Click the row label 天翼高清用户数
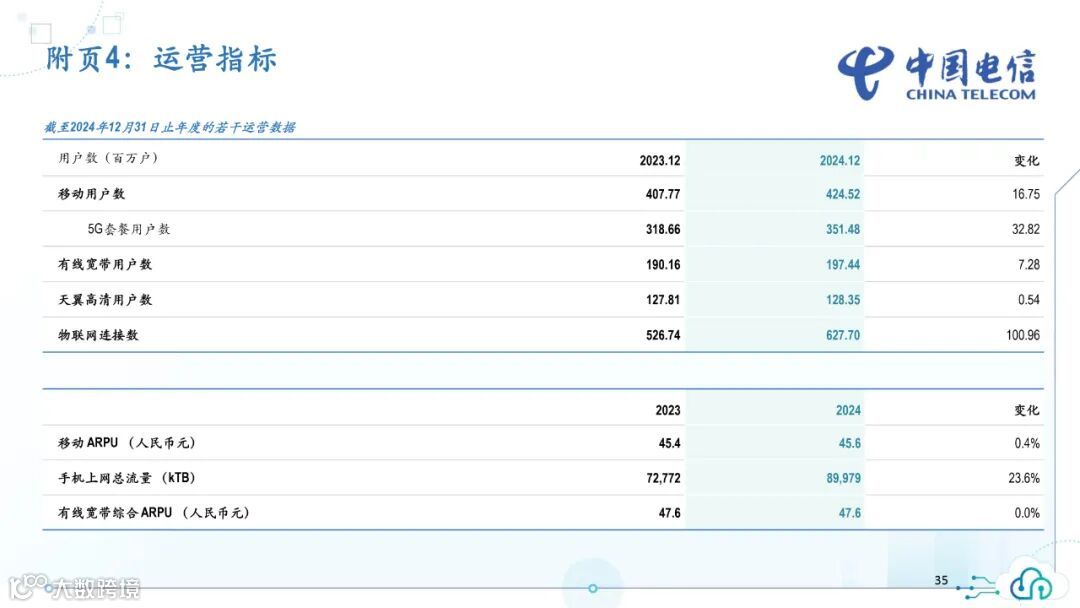This screenshot has width=1080, height=608. pos(105,300)
